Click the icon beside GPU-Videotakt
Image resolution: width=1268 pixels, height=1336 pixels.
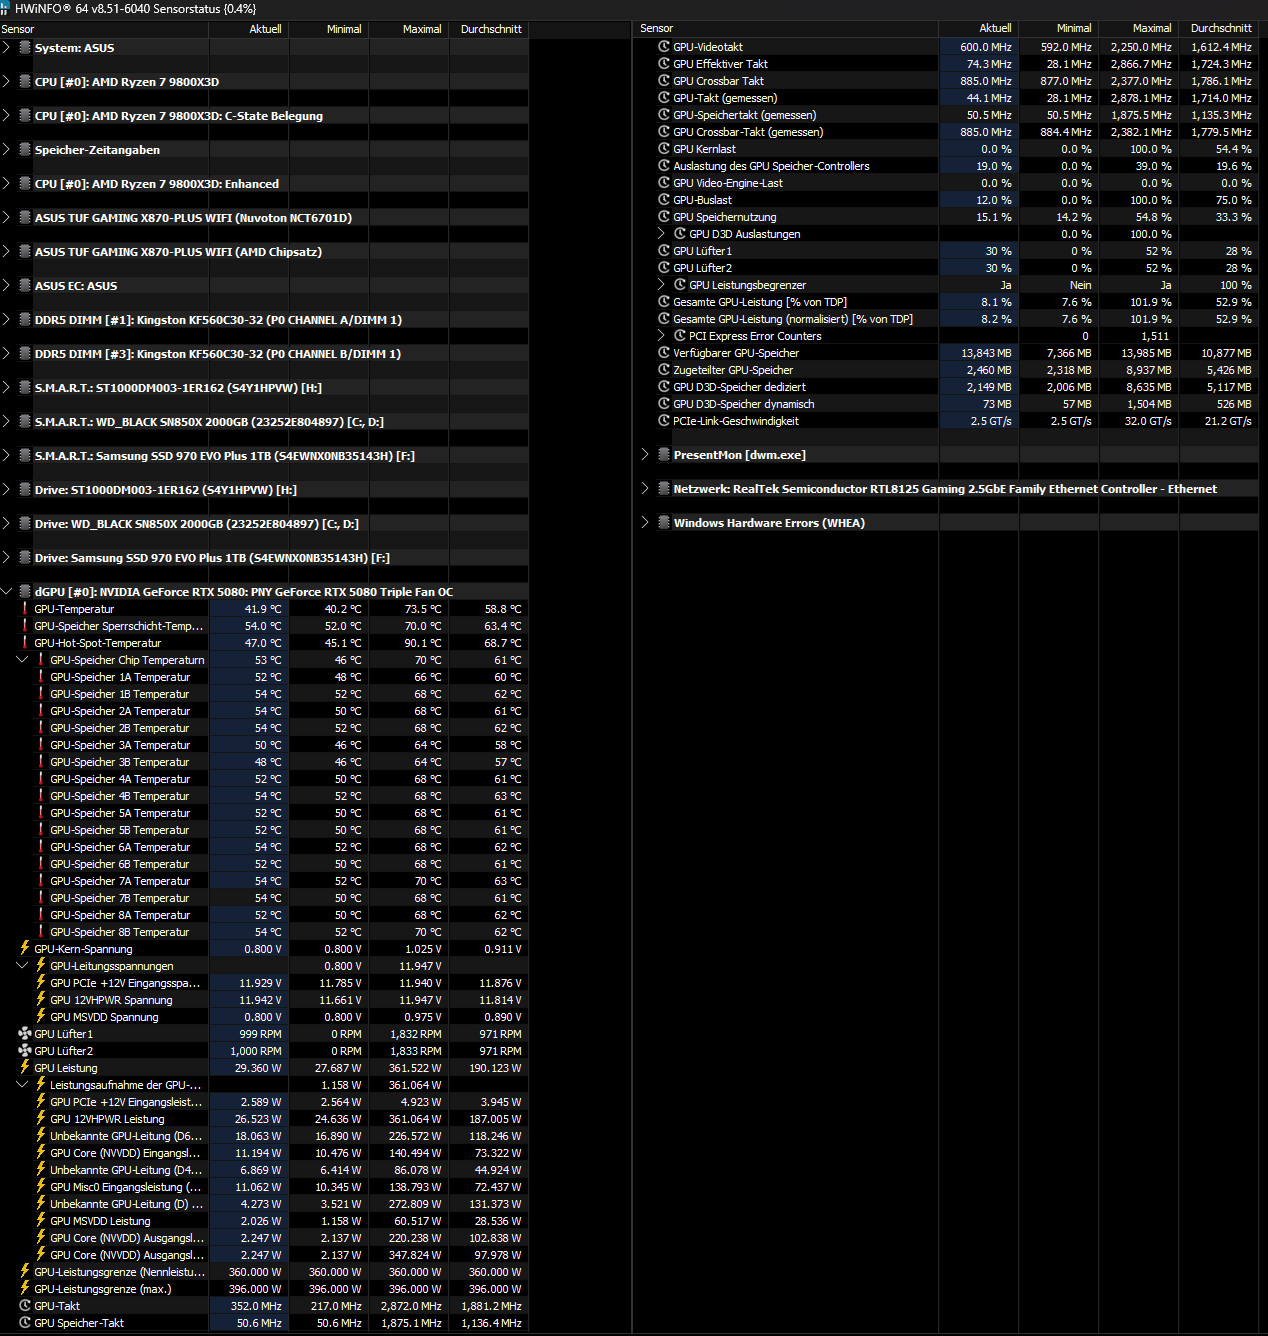[x=664, y=47]
